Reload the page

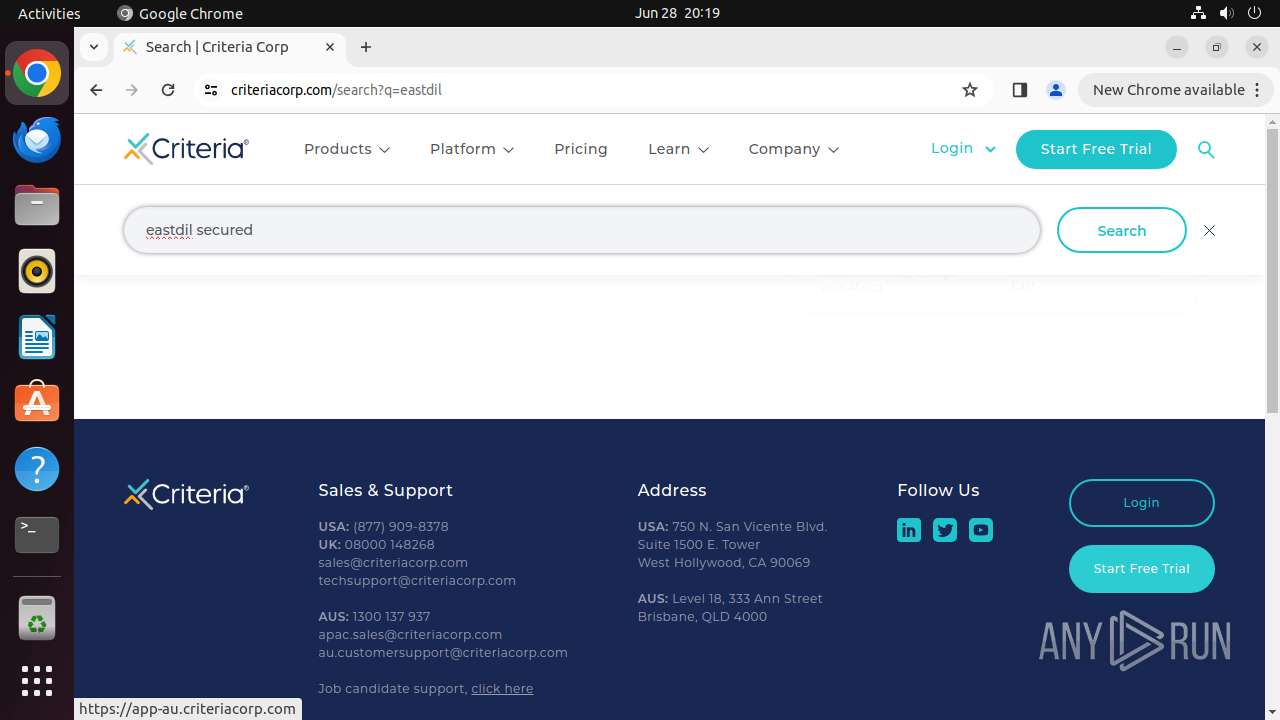tap(168, 90)
